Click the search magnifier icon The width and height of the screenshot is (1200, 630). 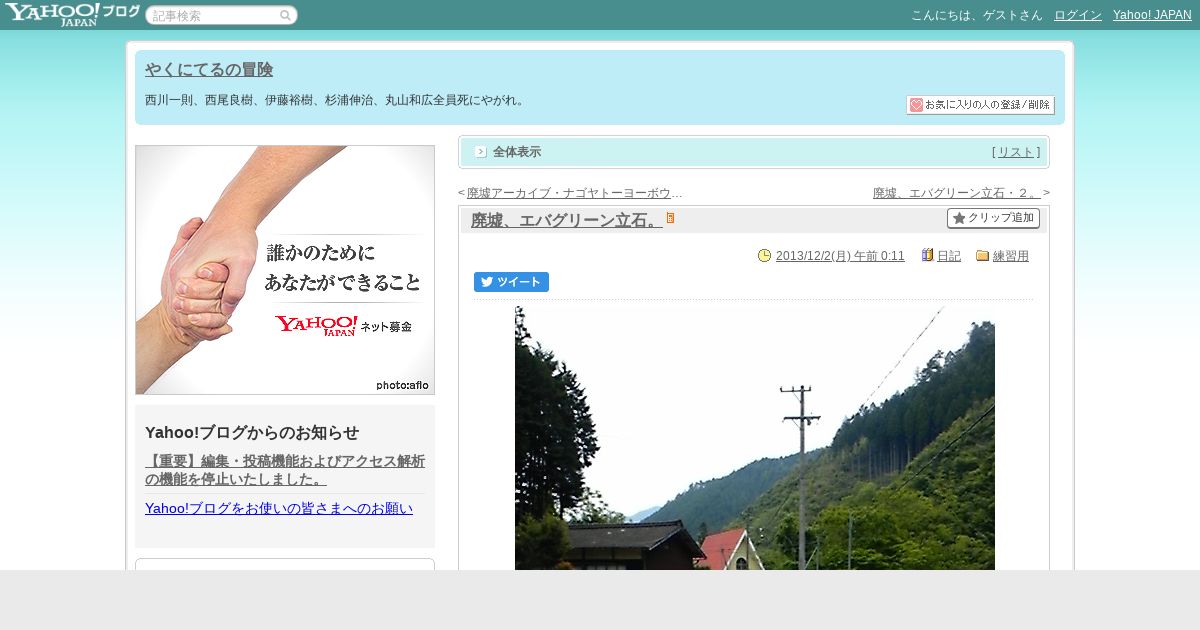[x=285, y=15]
